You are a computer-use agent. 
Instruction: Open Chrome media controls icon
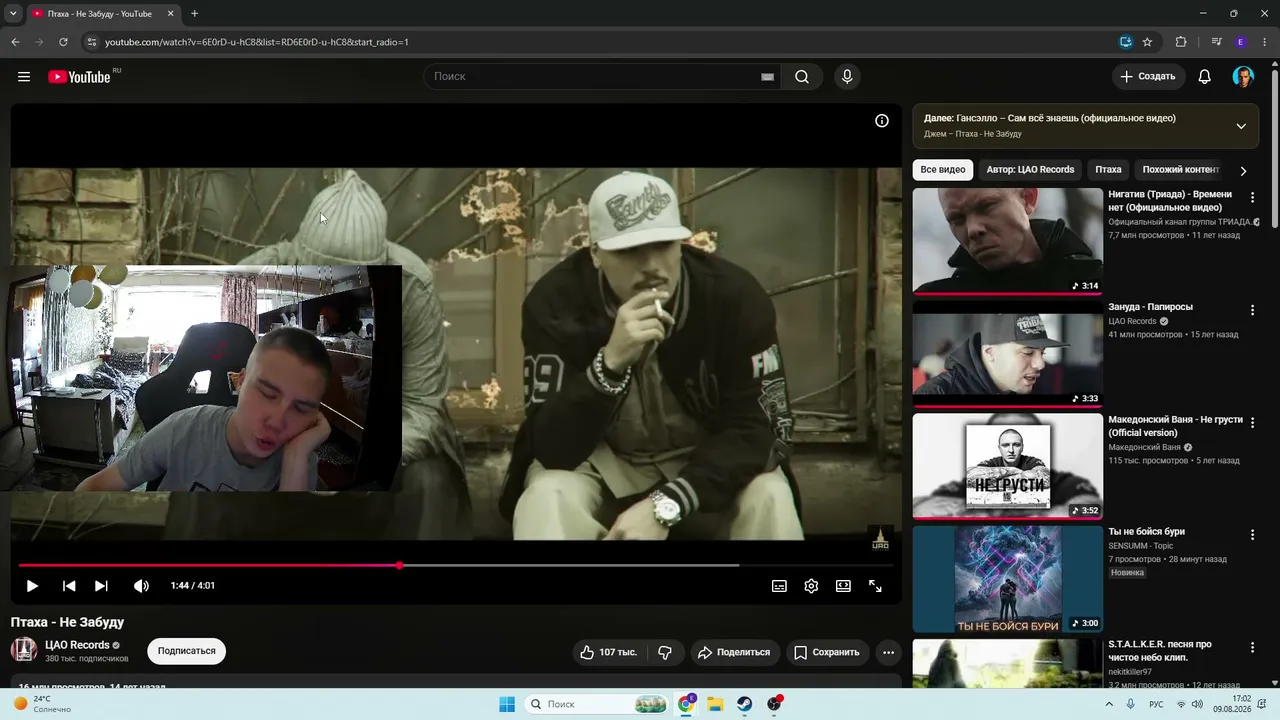1216,42
